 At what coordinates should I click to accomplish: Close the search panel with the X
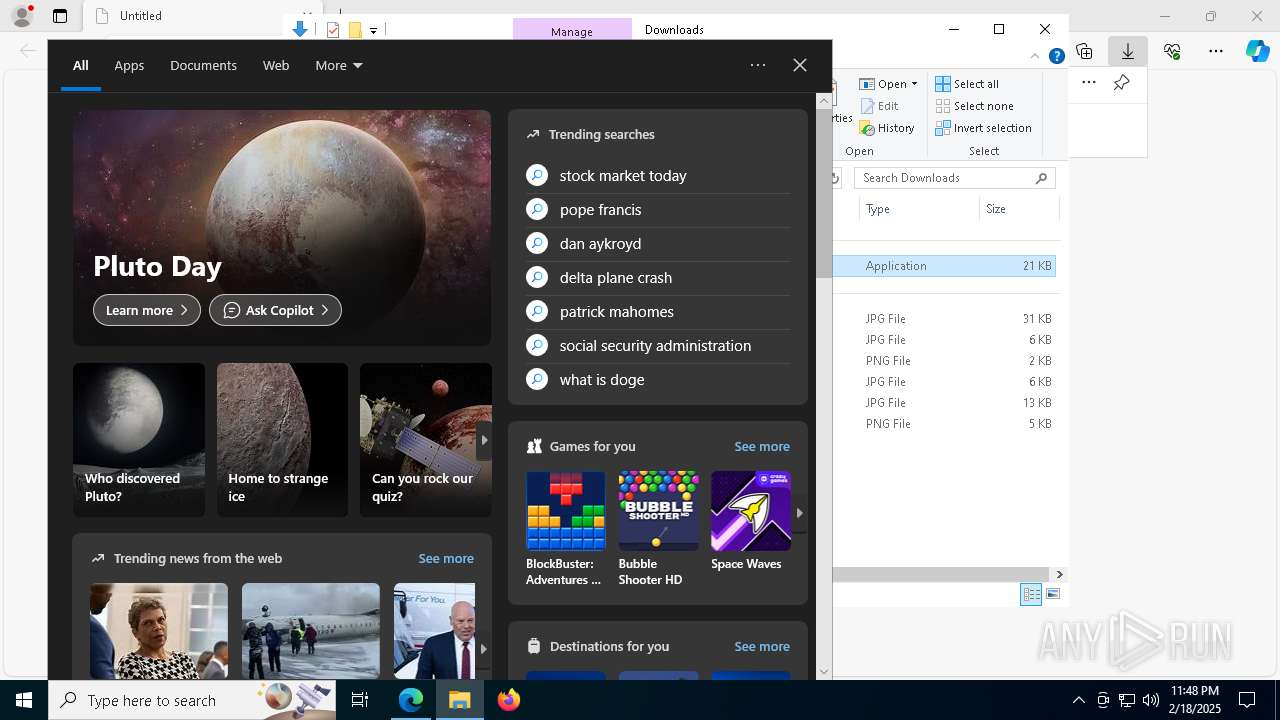point(800,65)
